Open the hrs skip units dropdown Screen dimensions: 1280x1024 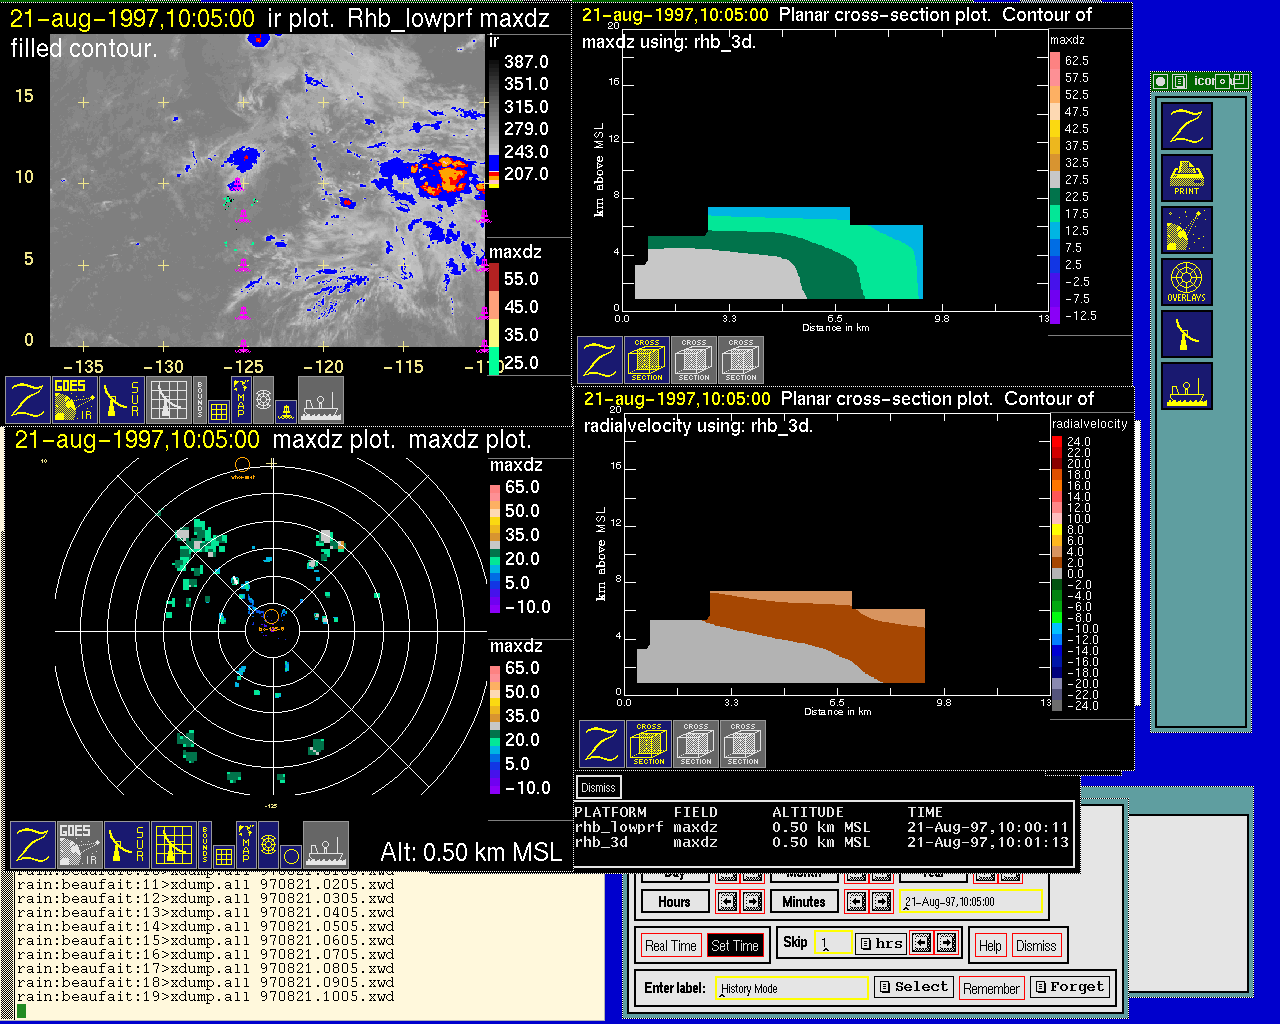pos(881,943)
